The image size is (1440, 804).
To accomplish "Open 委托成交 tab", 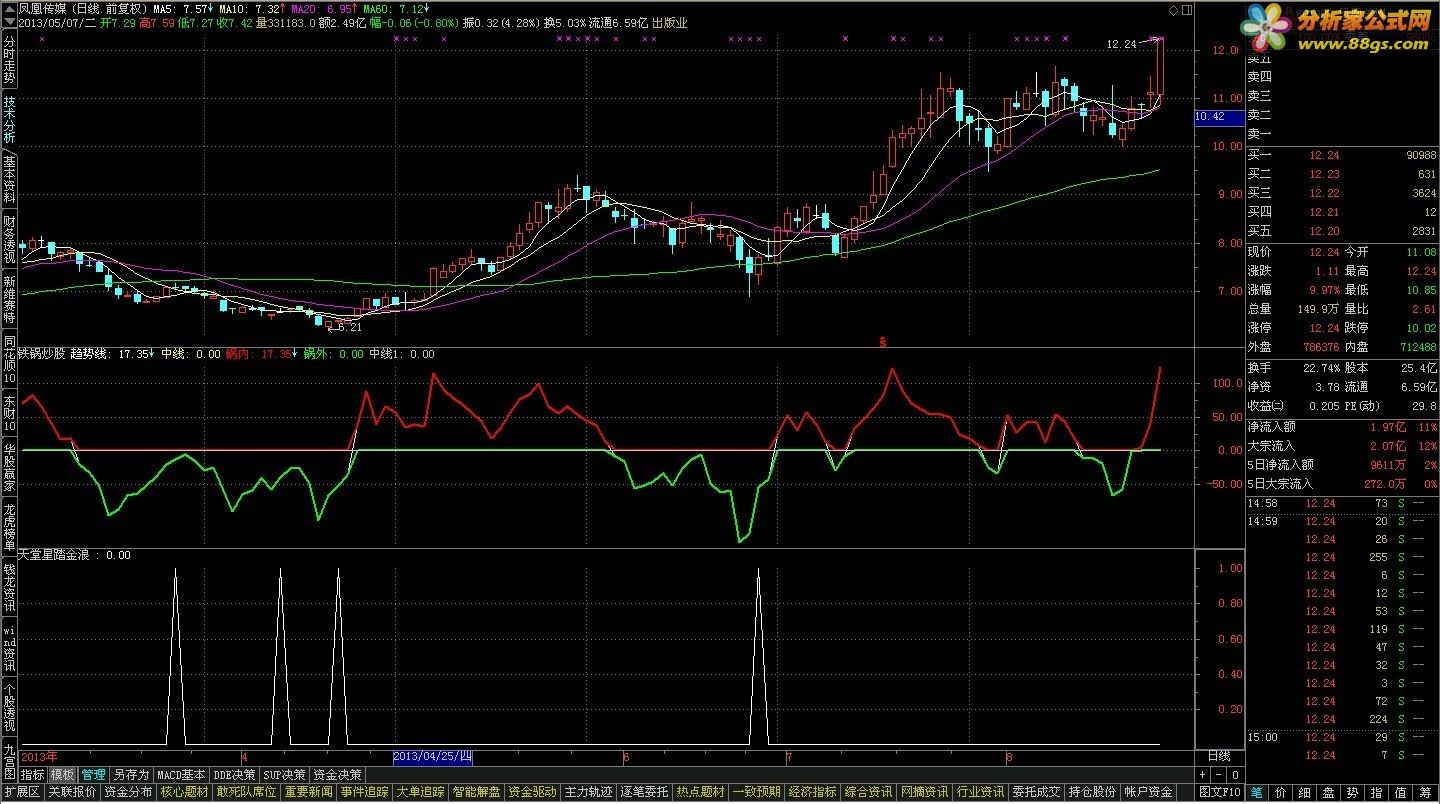I will click(x=1037, y=791).
